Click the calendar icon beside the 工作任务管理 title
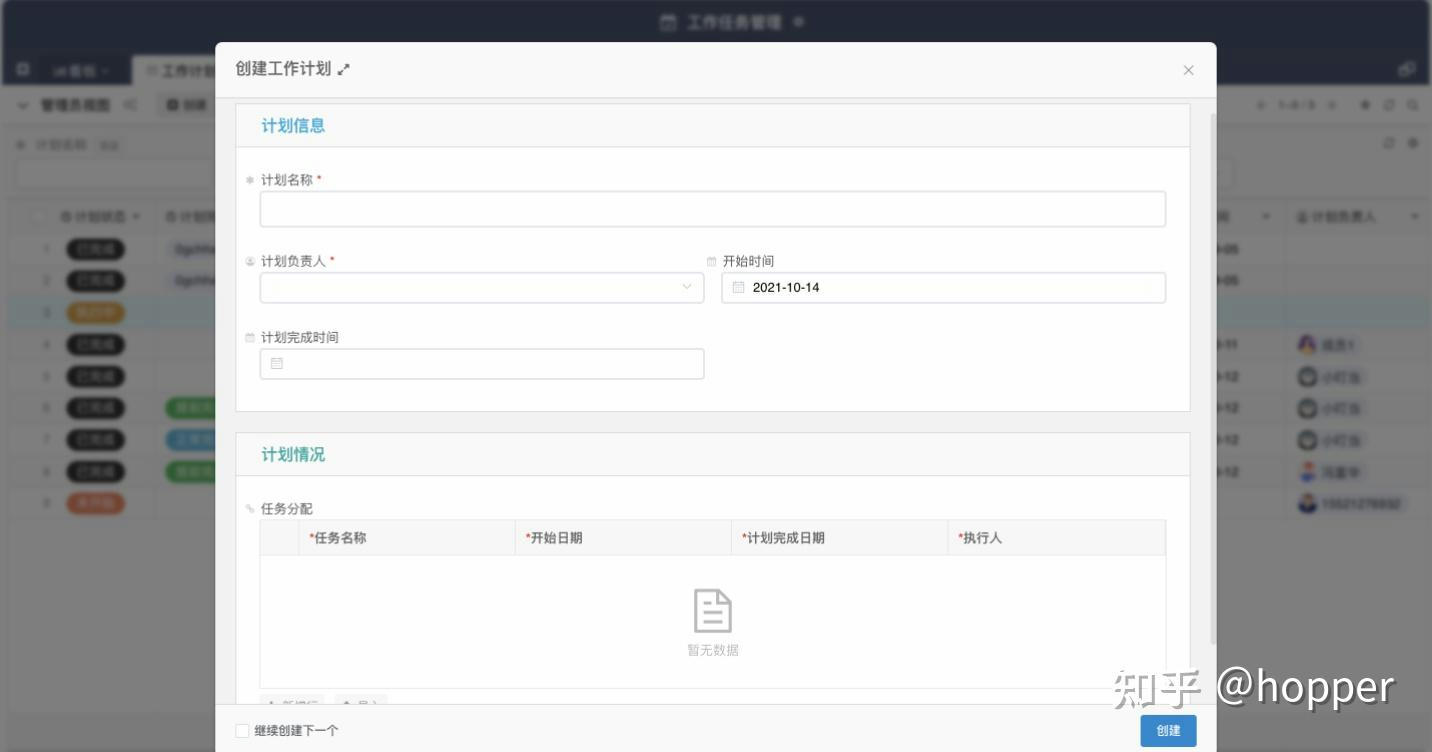Image resolution: width=1432 pixels, height=752 pixels. pos(668,22)
